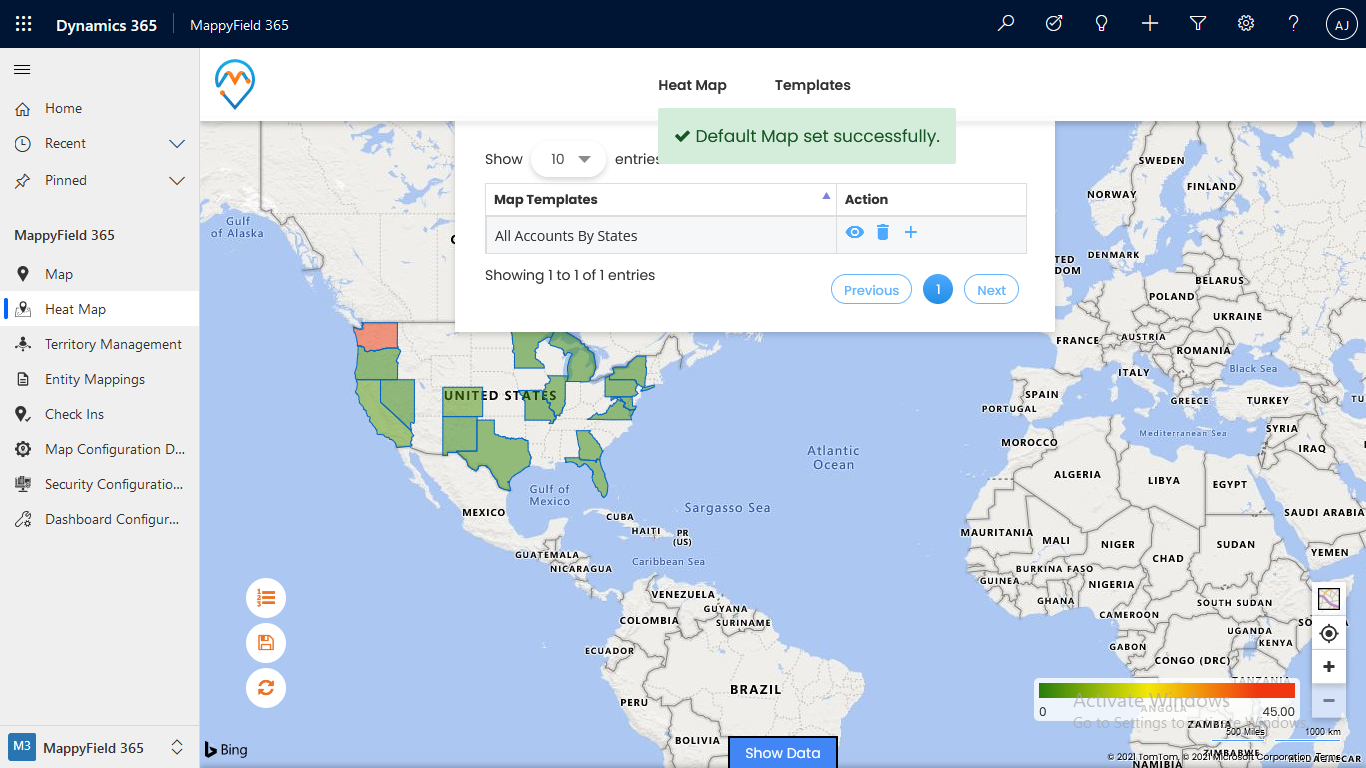Open Entity Mappings in sidebar

pos(100,379)
